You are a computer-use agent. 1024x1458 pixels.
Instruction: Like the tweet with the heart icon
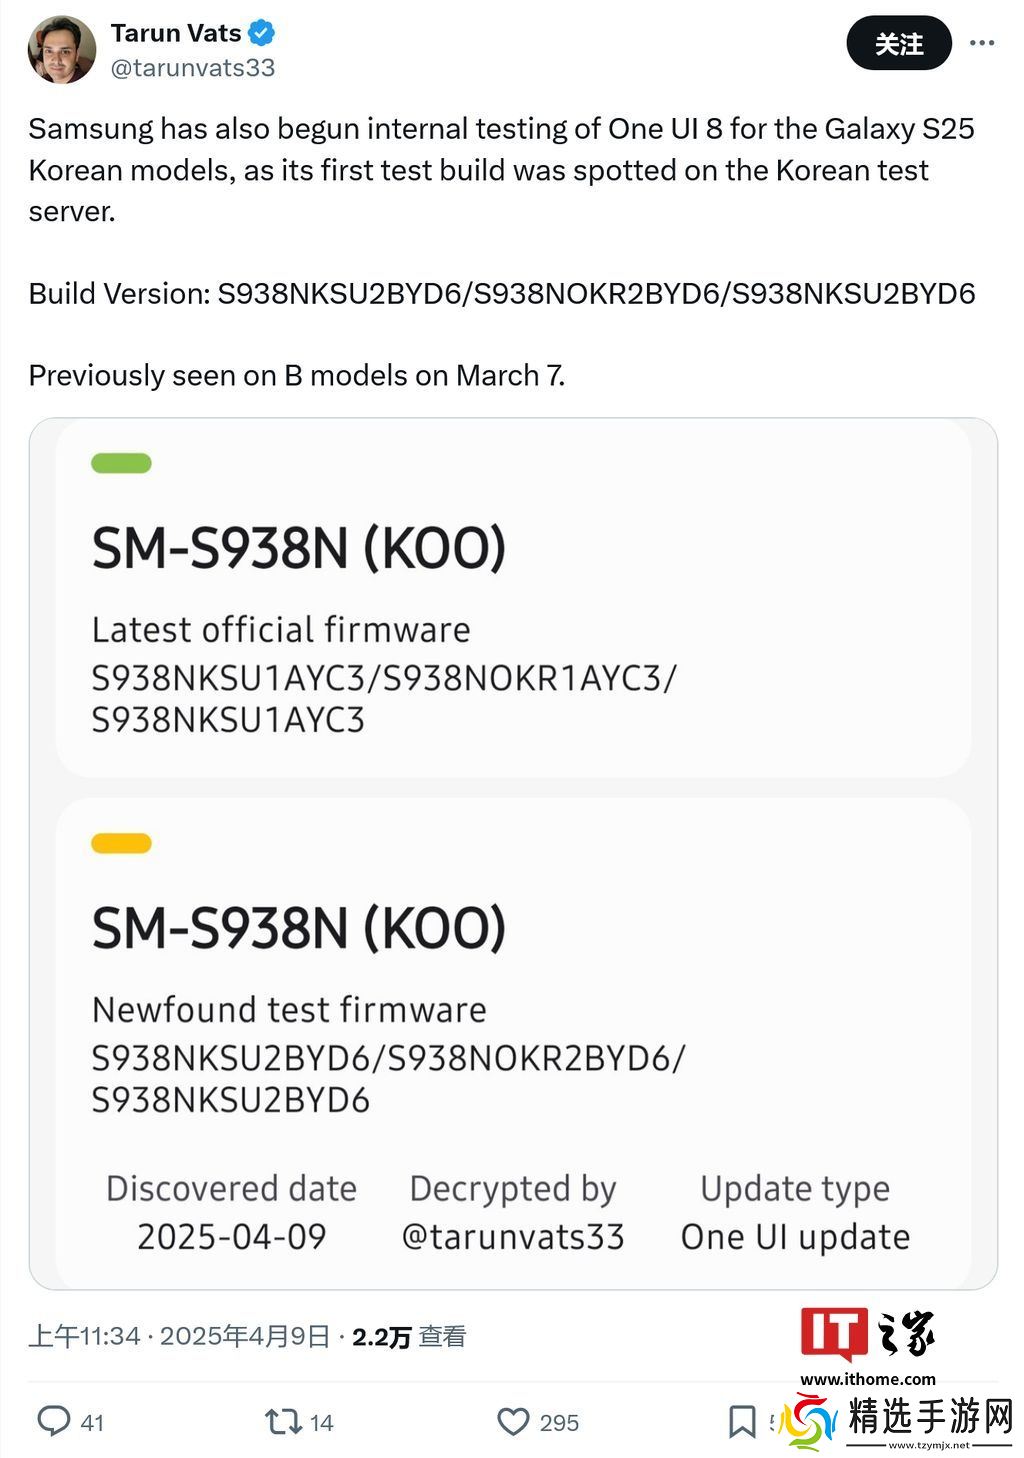pos(513,1421)
